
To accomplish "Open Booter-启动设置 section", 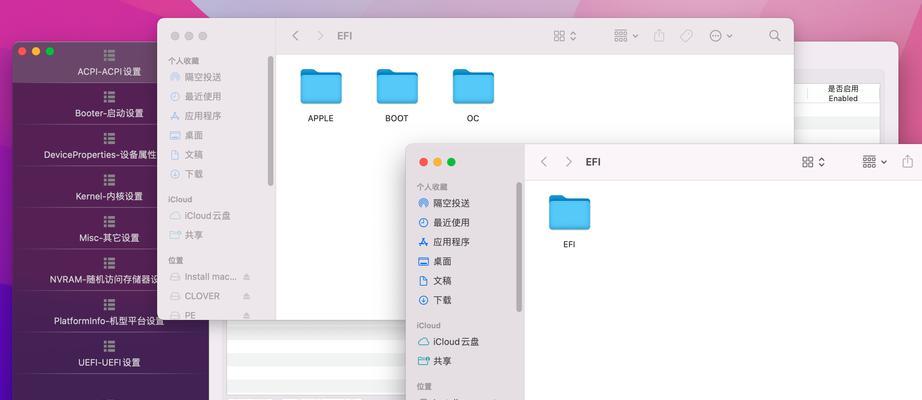I will tap(109, 104).
